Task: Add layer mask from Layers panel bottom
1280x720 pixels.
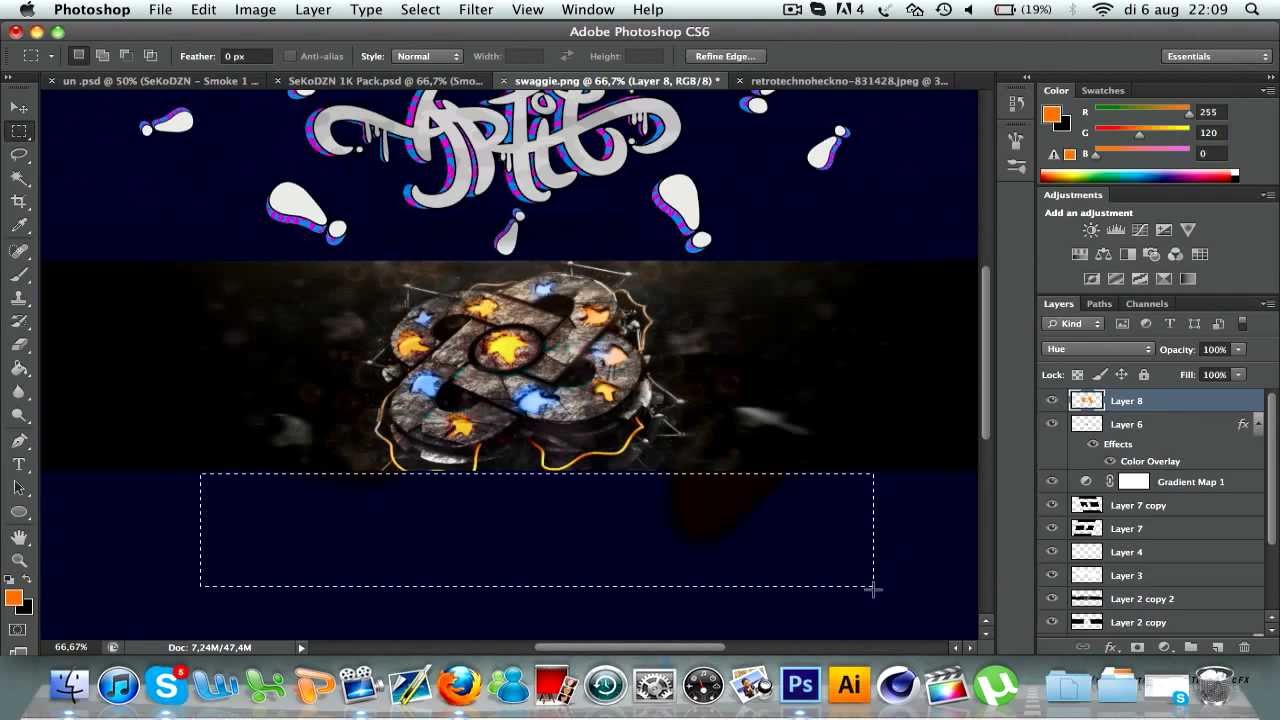Action: (x=1137, y=647)
